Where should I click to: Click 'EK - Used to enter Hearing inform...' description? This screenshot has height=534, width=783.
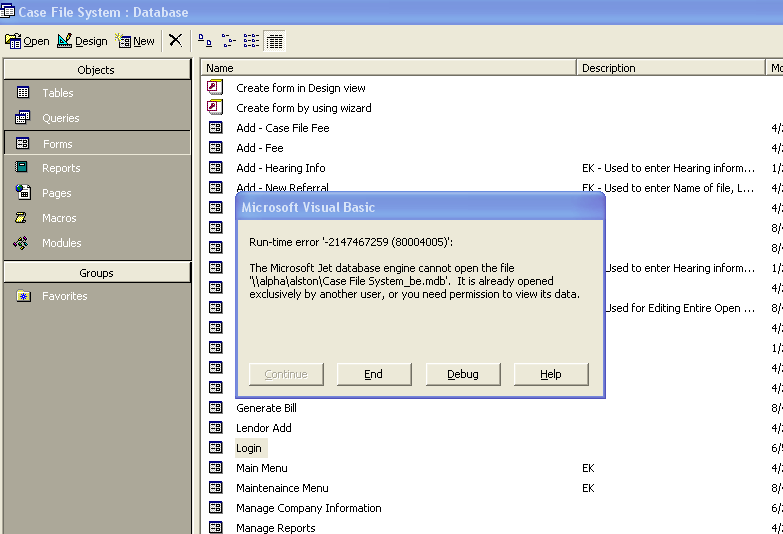click(x=668, y=168)
